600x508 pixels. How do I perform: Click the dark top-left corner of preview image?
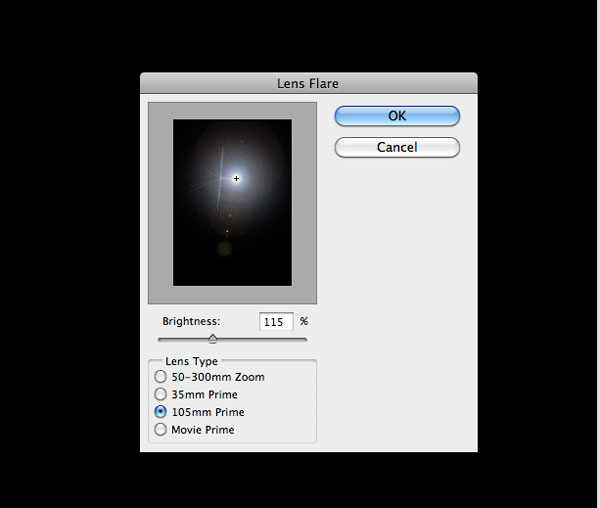tap(180, 127)
